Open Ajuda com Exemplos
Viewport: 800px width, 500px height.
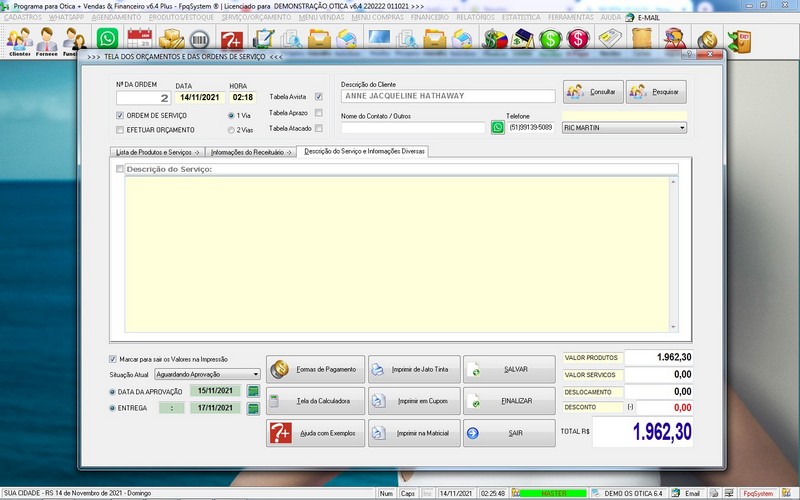click(x=315, y=433)
